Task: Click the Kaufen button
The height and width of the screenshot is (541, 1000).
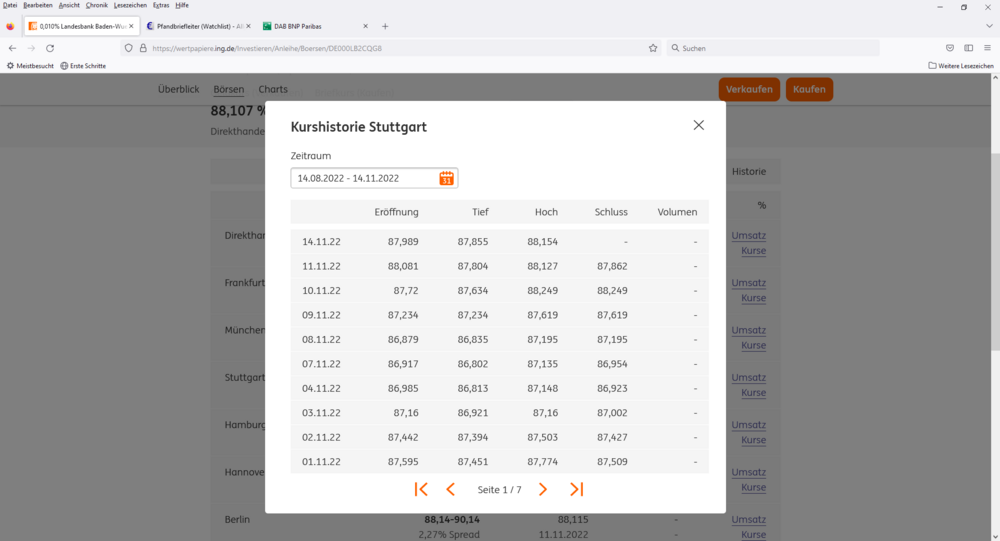Action: [x=809, y=89]
